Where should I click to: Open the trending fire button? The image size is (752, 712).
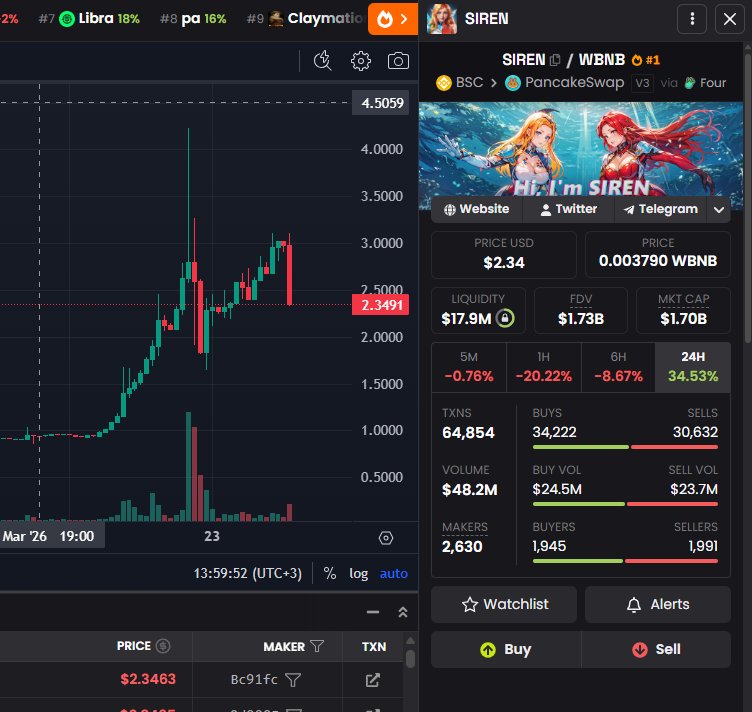393,19
